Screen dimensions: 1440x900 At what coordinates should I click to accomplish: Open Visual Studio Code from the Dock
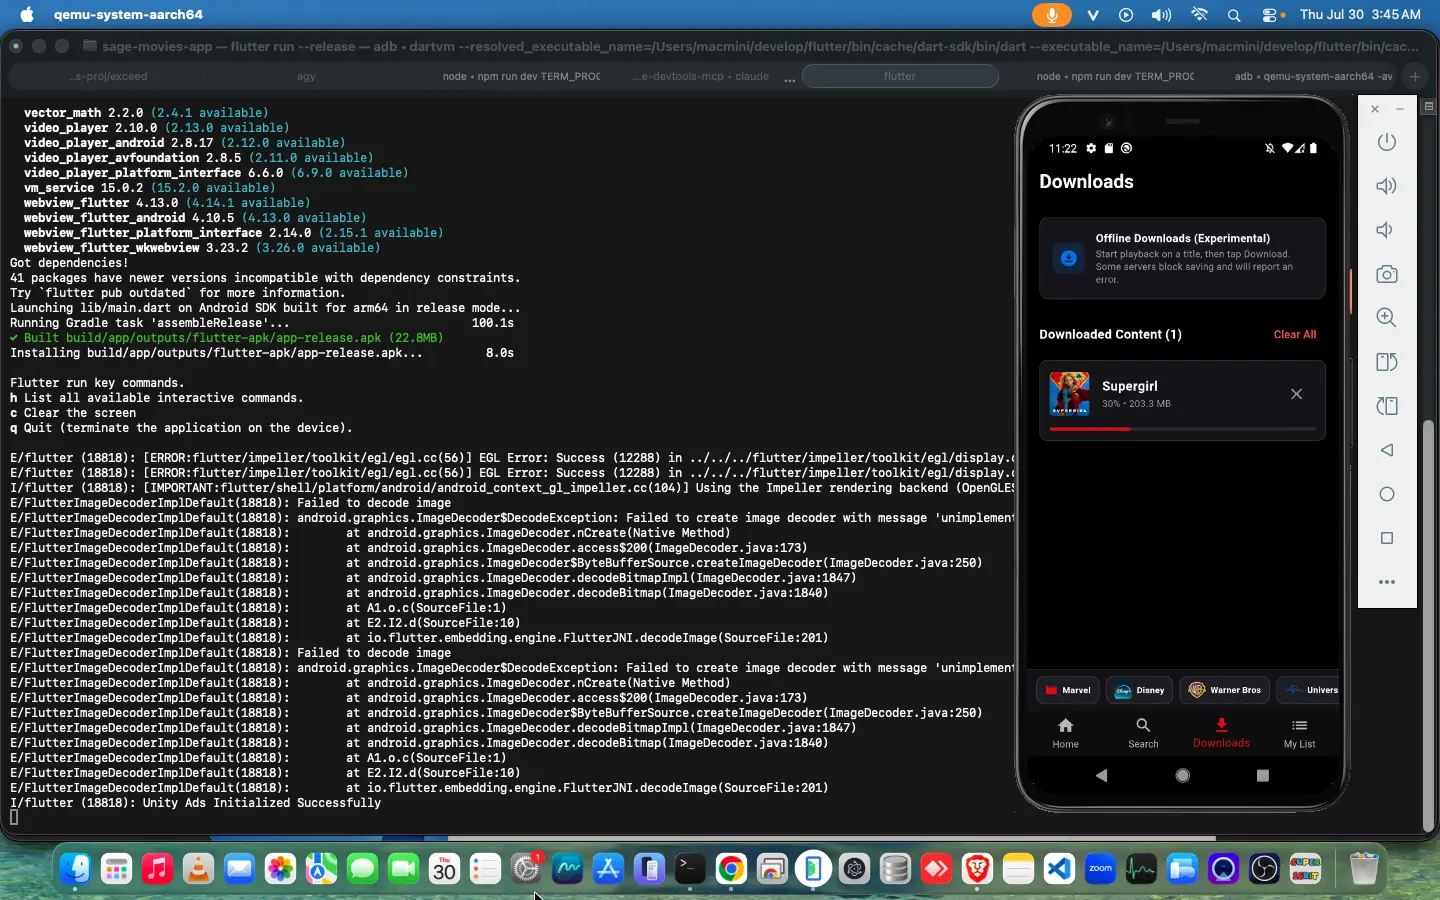pos(1059,869)
